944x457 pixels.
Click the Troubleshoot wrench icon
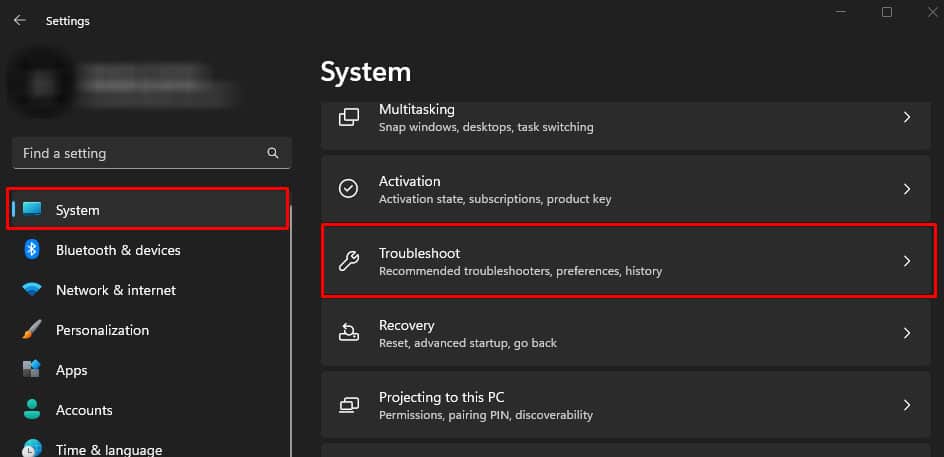pyautogui.click(x=349, y=261)
